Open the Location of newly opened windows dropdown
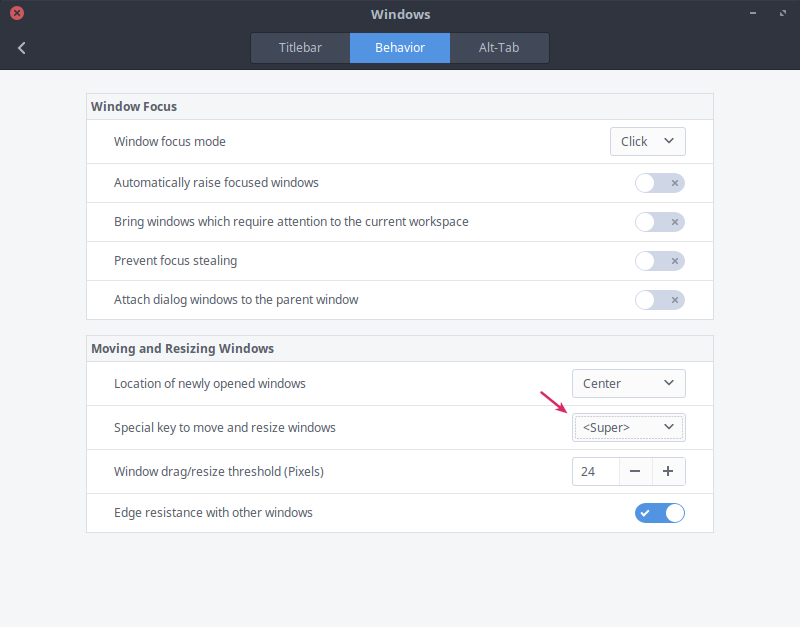The image size is (800, 627). coord(628,383)
